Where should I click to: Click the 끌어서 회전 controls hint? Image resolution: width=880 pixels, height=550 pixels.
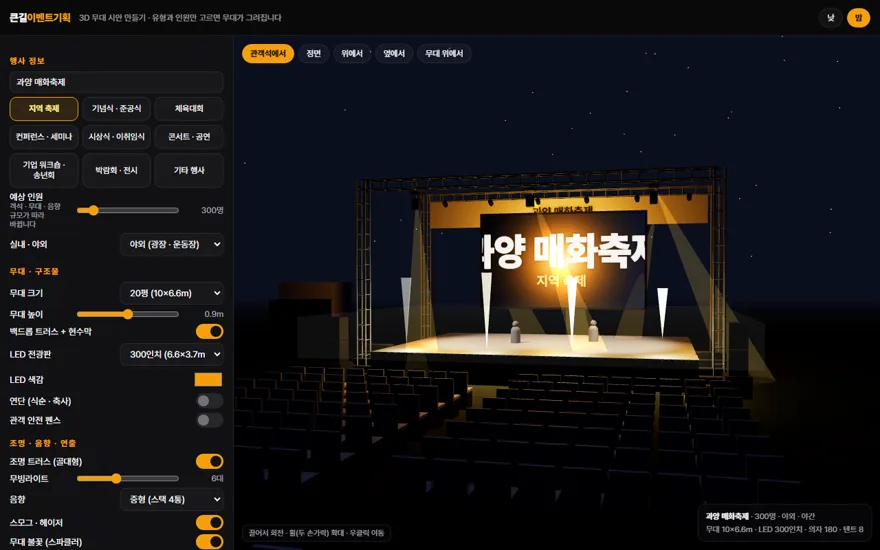pyautogui.click(x=317, y=533)
